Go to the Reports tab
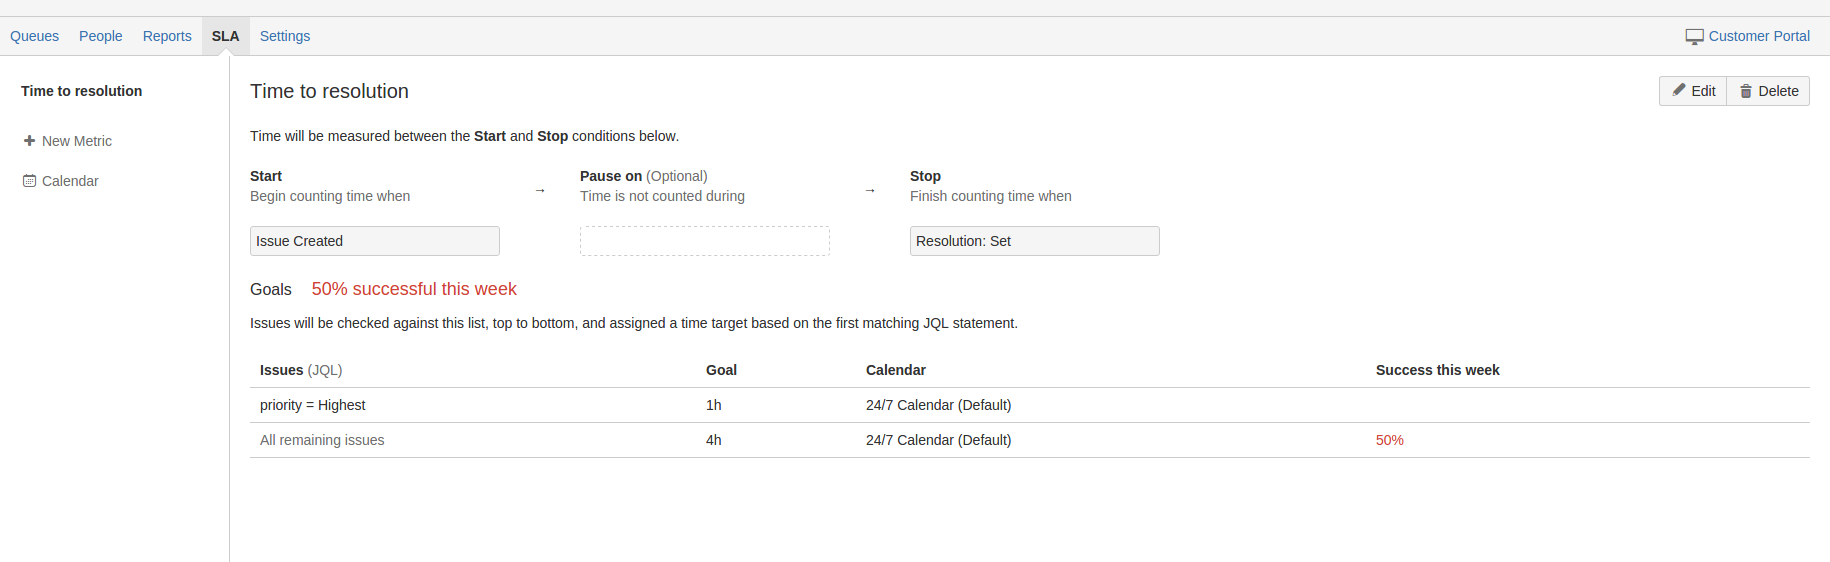Viewport: 1830px width, 562px height. click(167, 36)
